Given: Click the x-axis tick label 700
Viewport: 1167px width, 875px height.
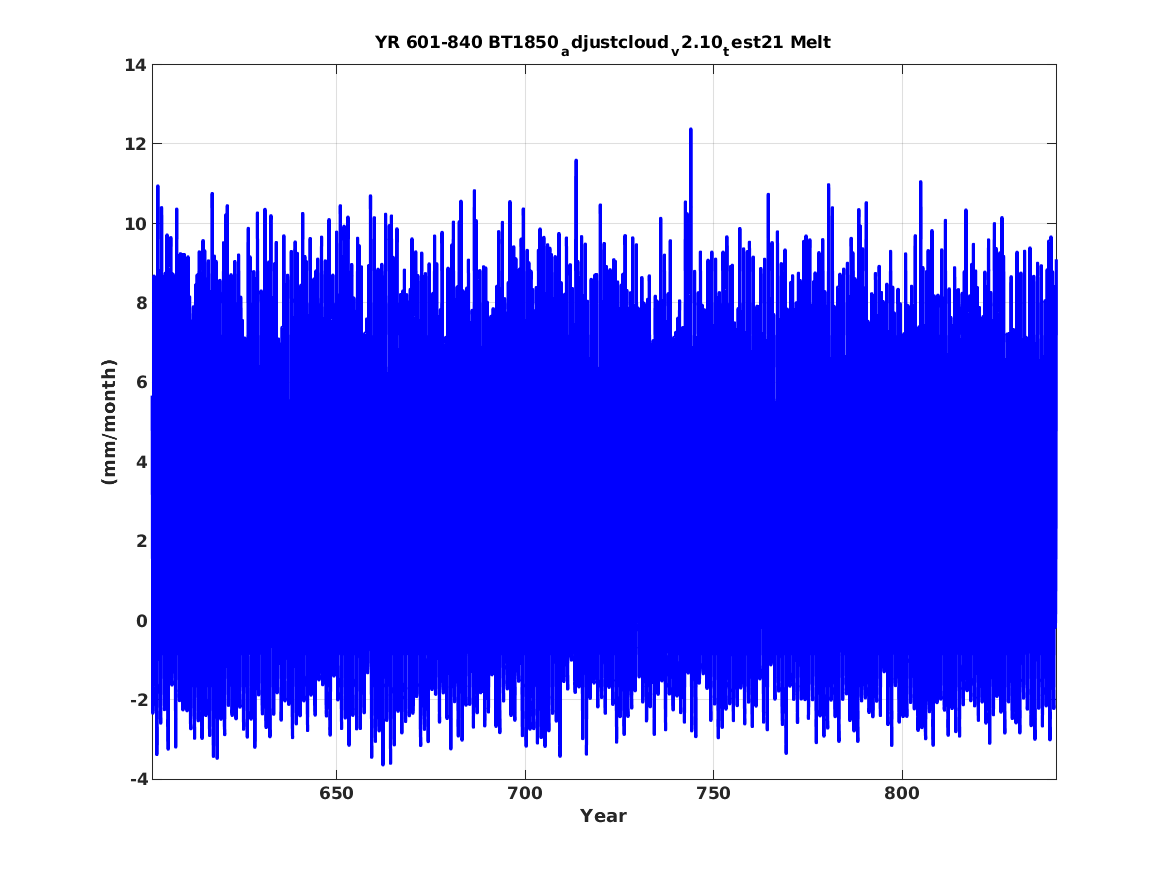Looking at the screenshot, I should click(x=525, y=794).
